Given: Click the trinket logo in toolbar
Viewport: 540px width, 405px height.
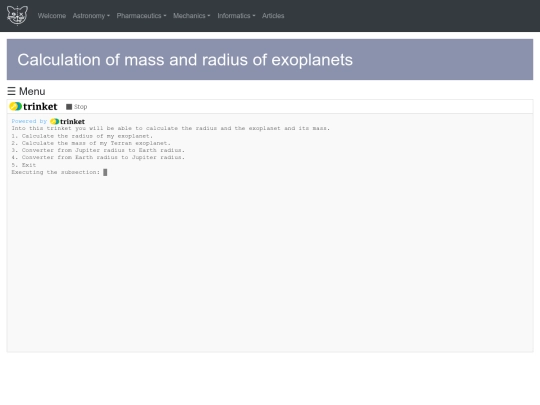Looking at the screenshot, I should pyautogui.click(x=33, y=107).
